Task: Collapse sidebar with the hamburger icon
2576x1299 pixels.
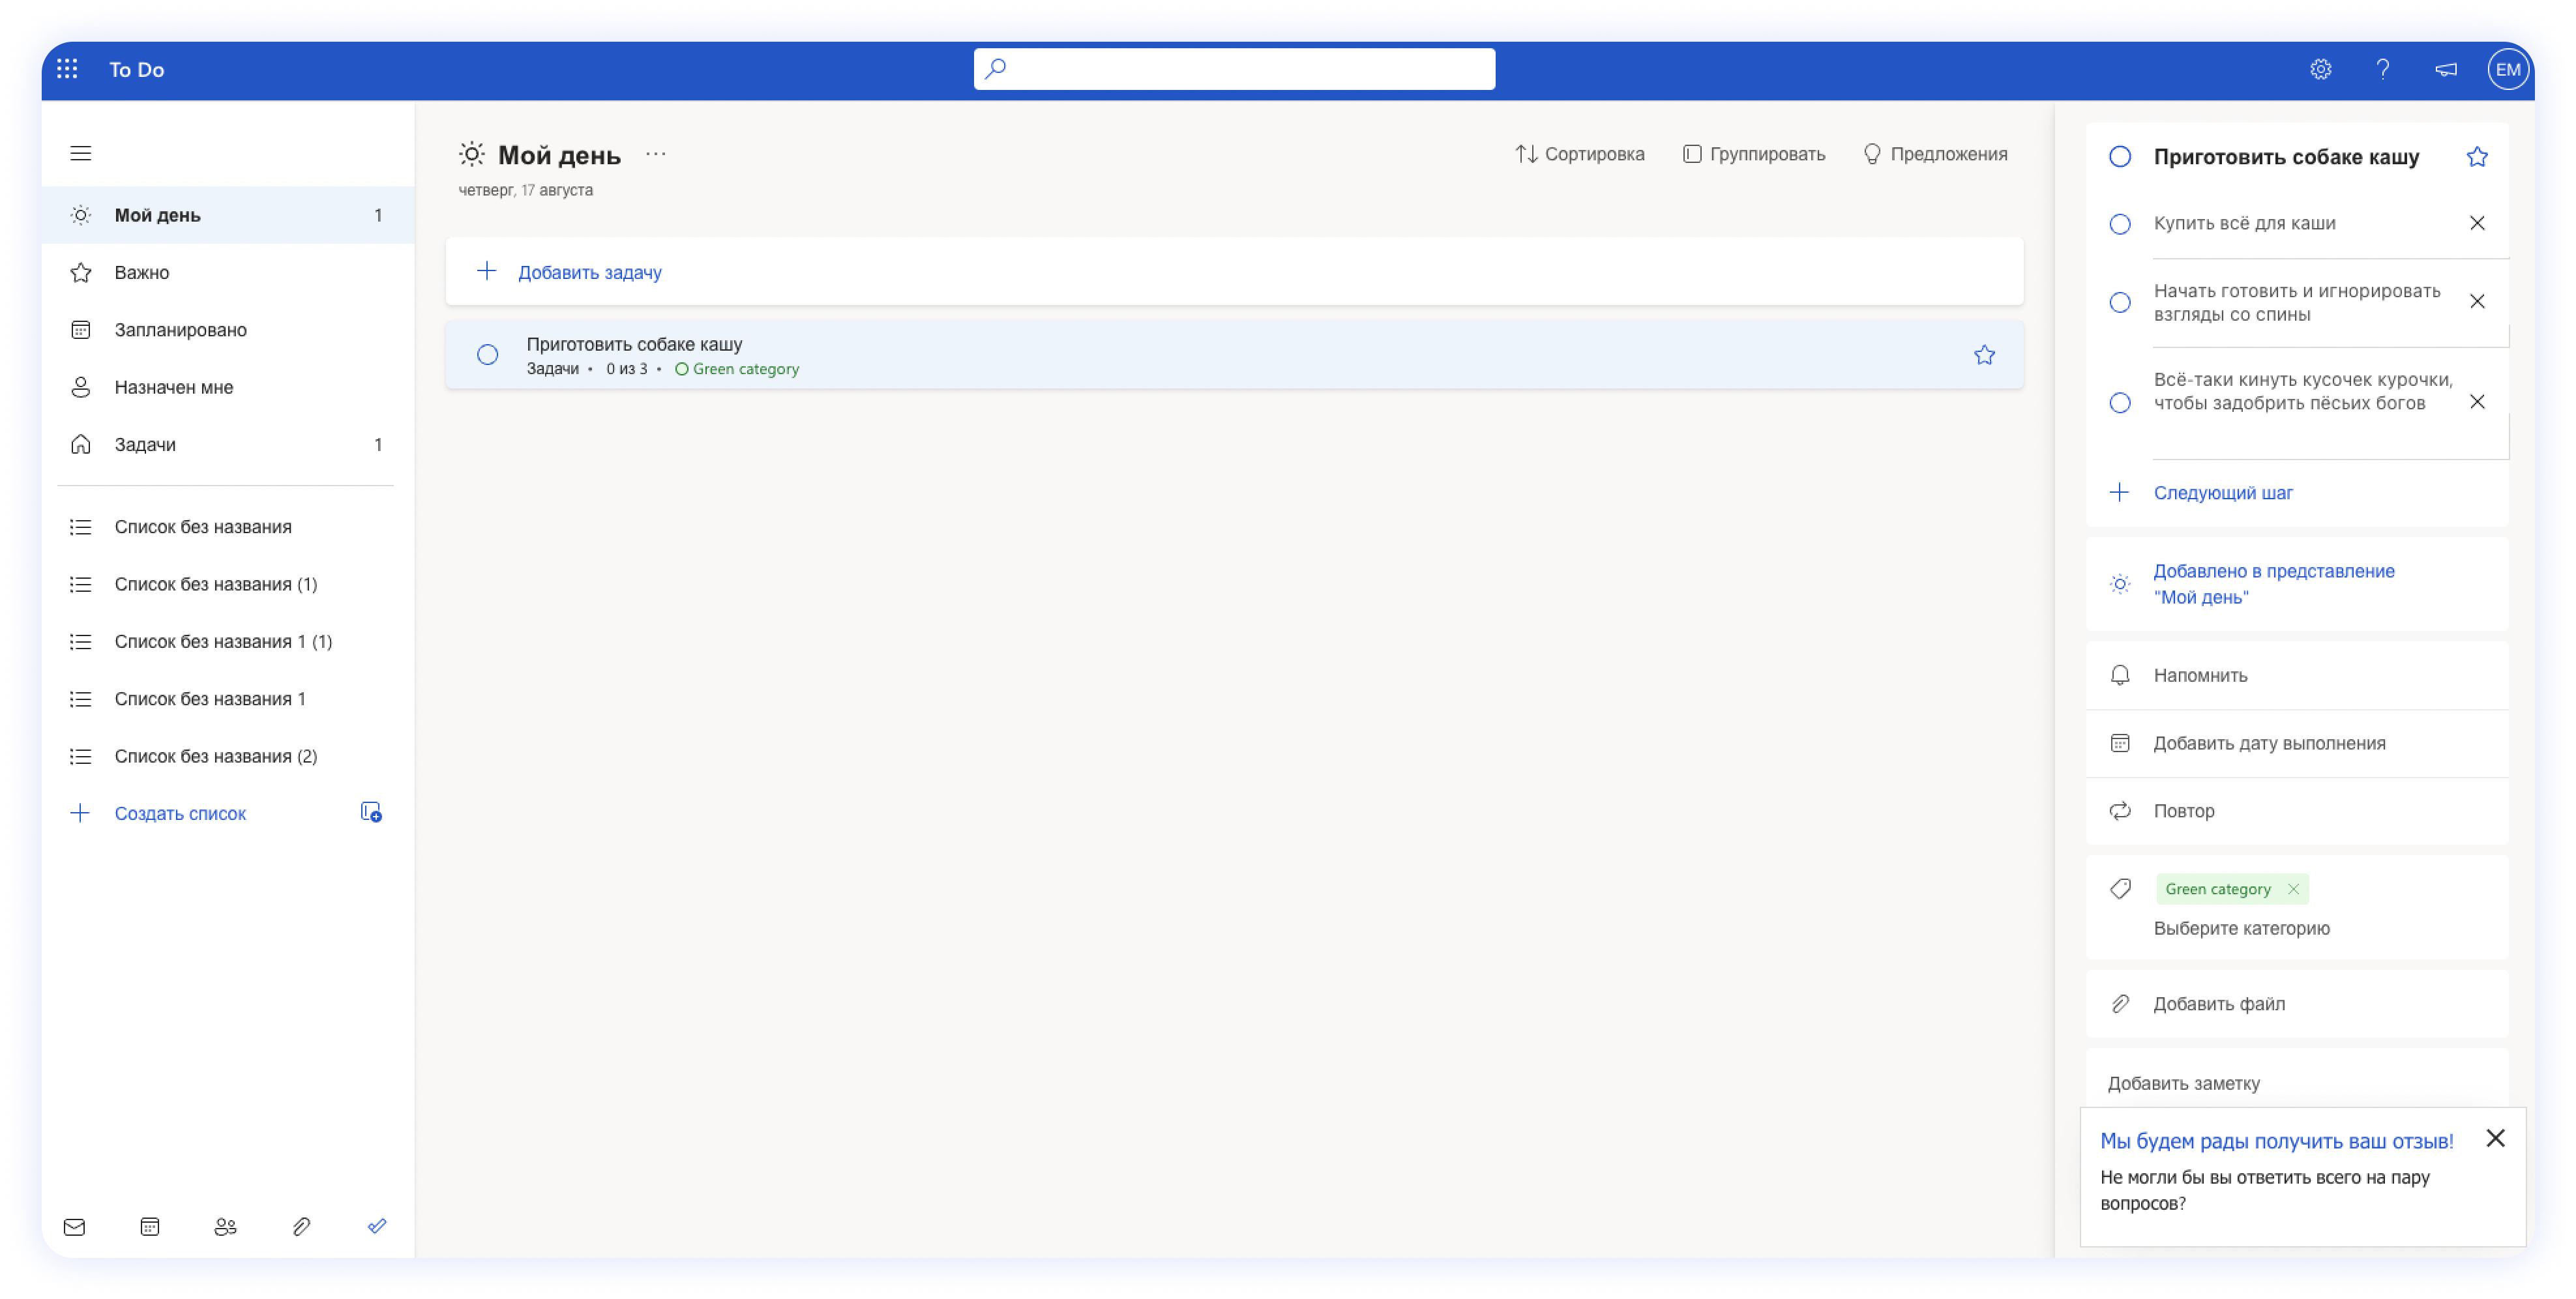Action: click(x=81, y=153)
